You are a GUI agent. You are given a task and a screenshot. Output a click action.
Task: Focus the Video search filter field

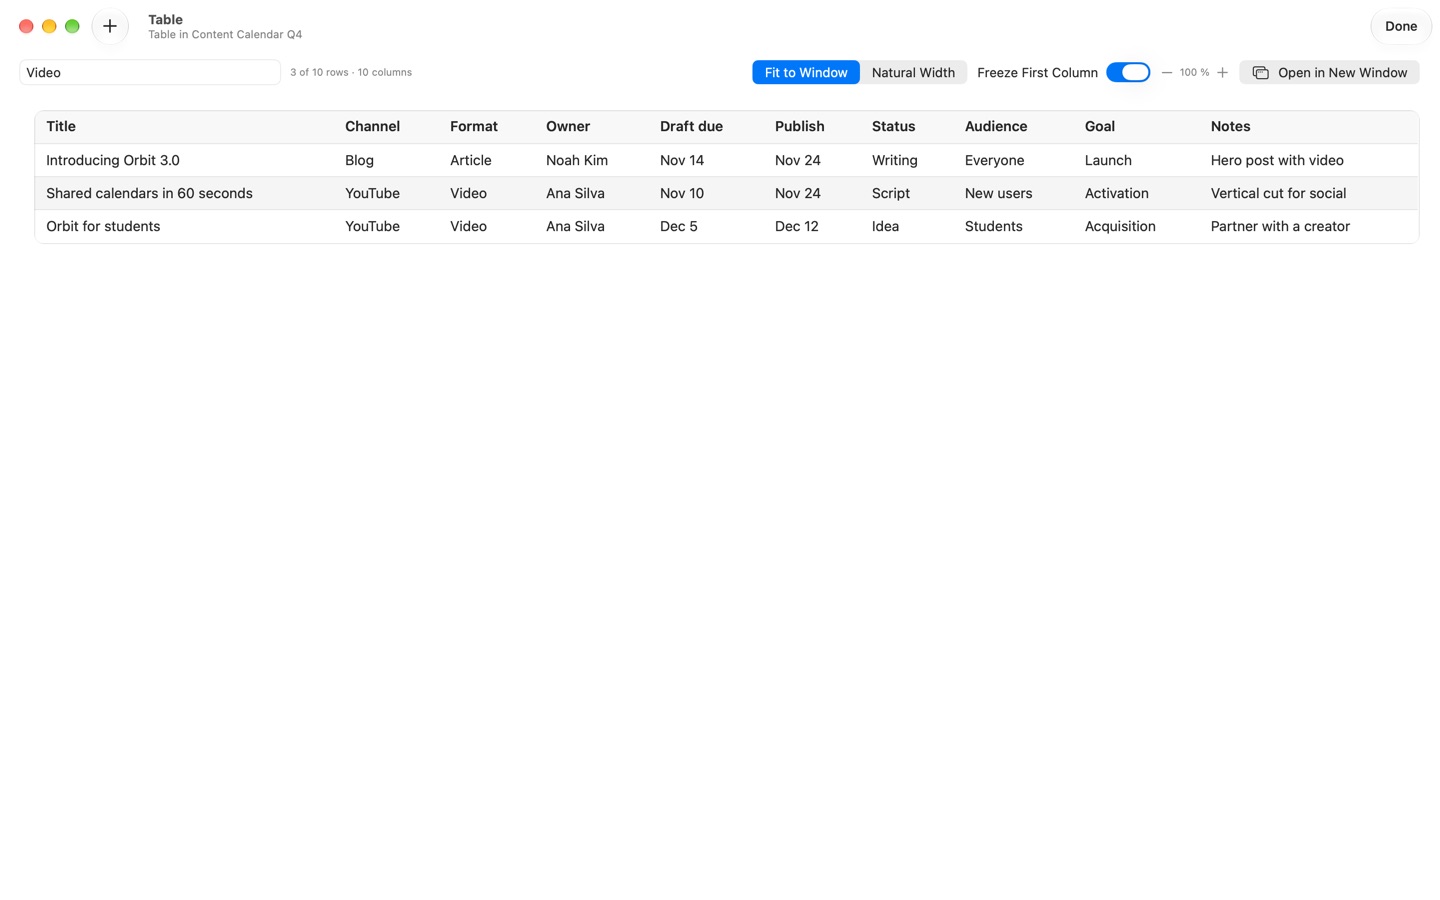click(x=150, y=72)
